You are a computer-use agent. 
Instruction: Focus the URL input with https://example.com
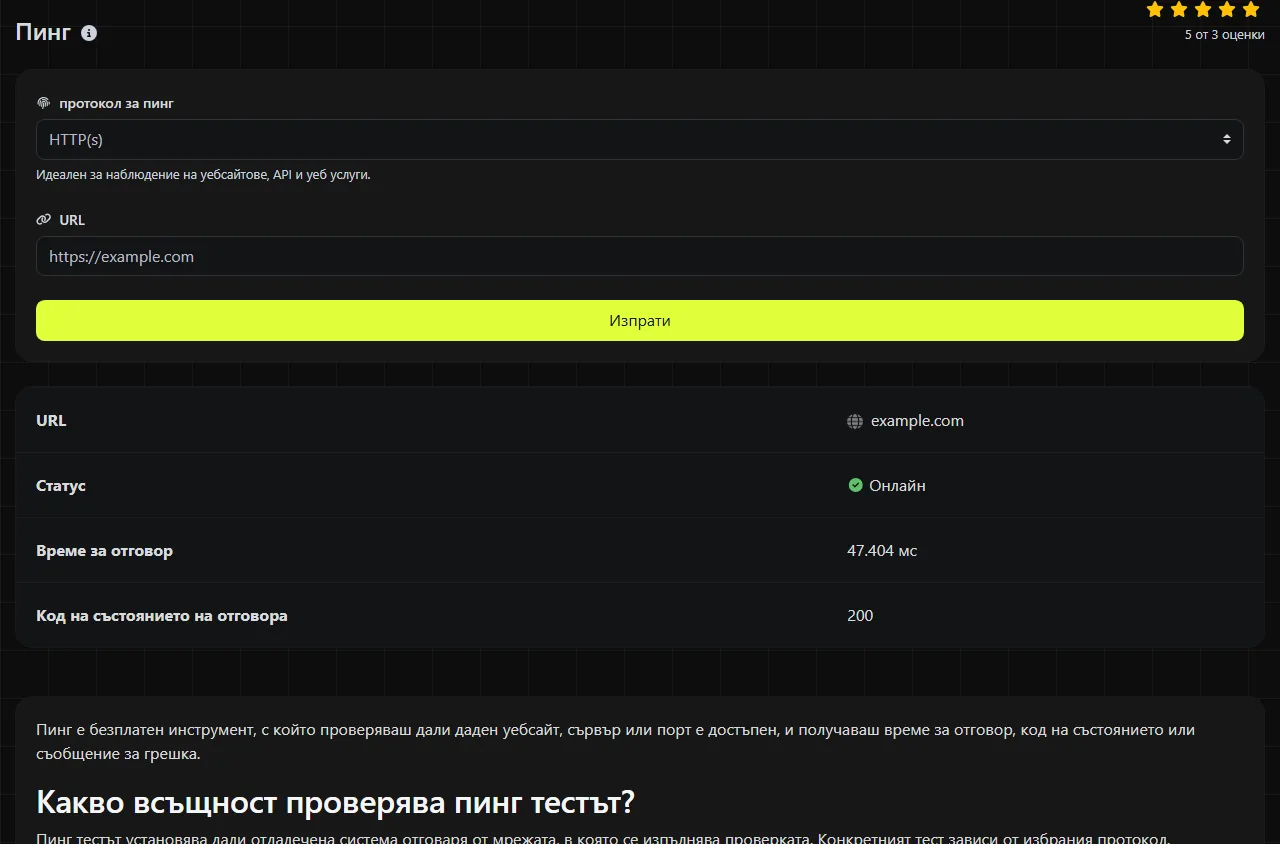[640, 256]
